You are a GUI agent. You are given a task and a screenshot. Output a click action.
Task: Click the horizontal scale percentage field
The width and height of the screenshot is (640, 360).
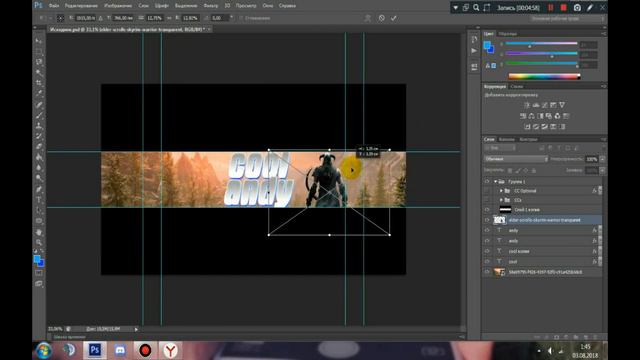pyautogui.click(x=155, y=18)
